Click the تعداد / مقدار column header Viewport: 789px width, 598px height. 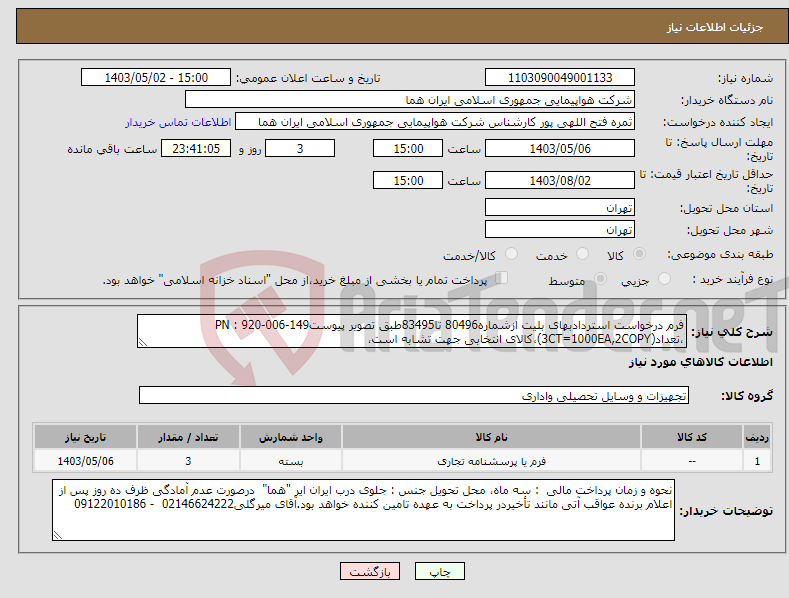tap(188, 437)
